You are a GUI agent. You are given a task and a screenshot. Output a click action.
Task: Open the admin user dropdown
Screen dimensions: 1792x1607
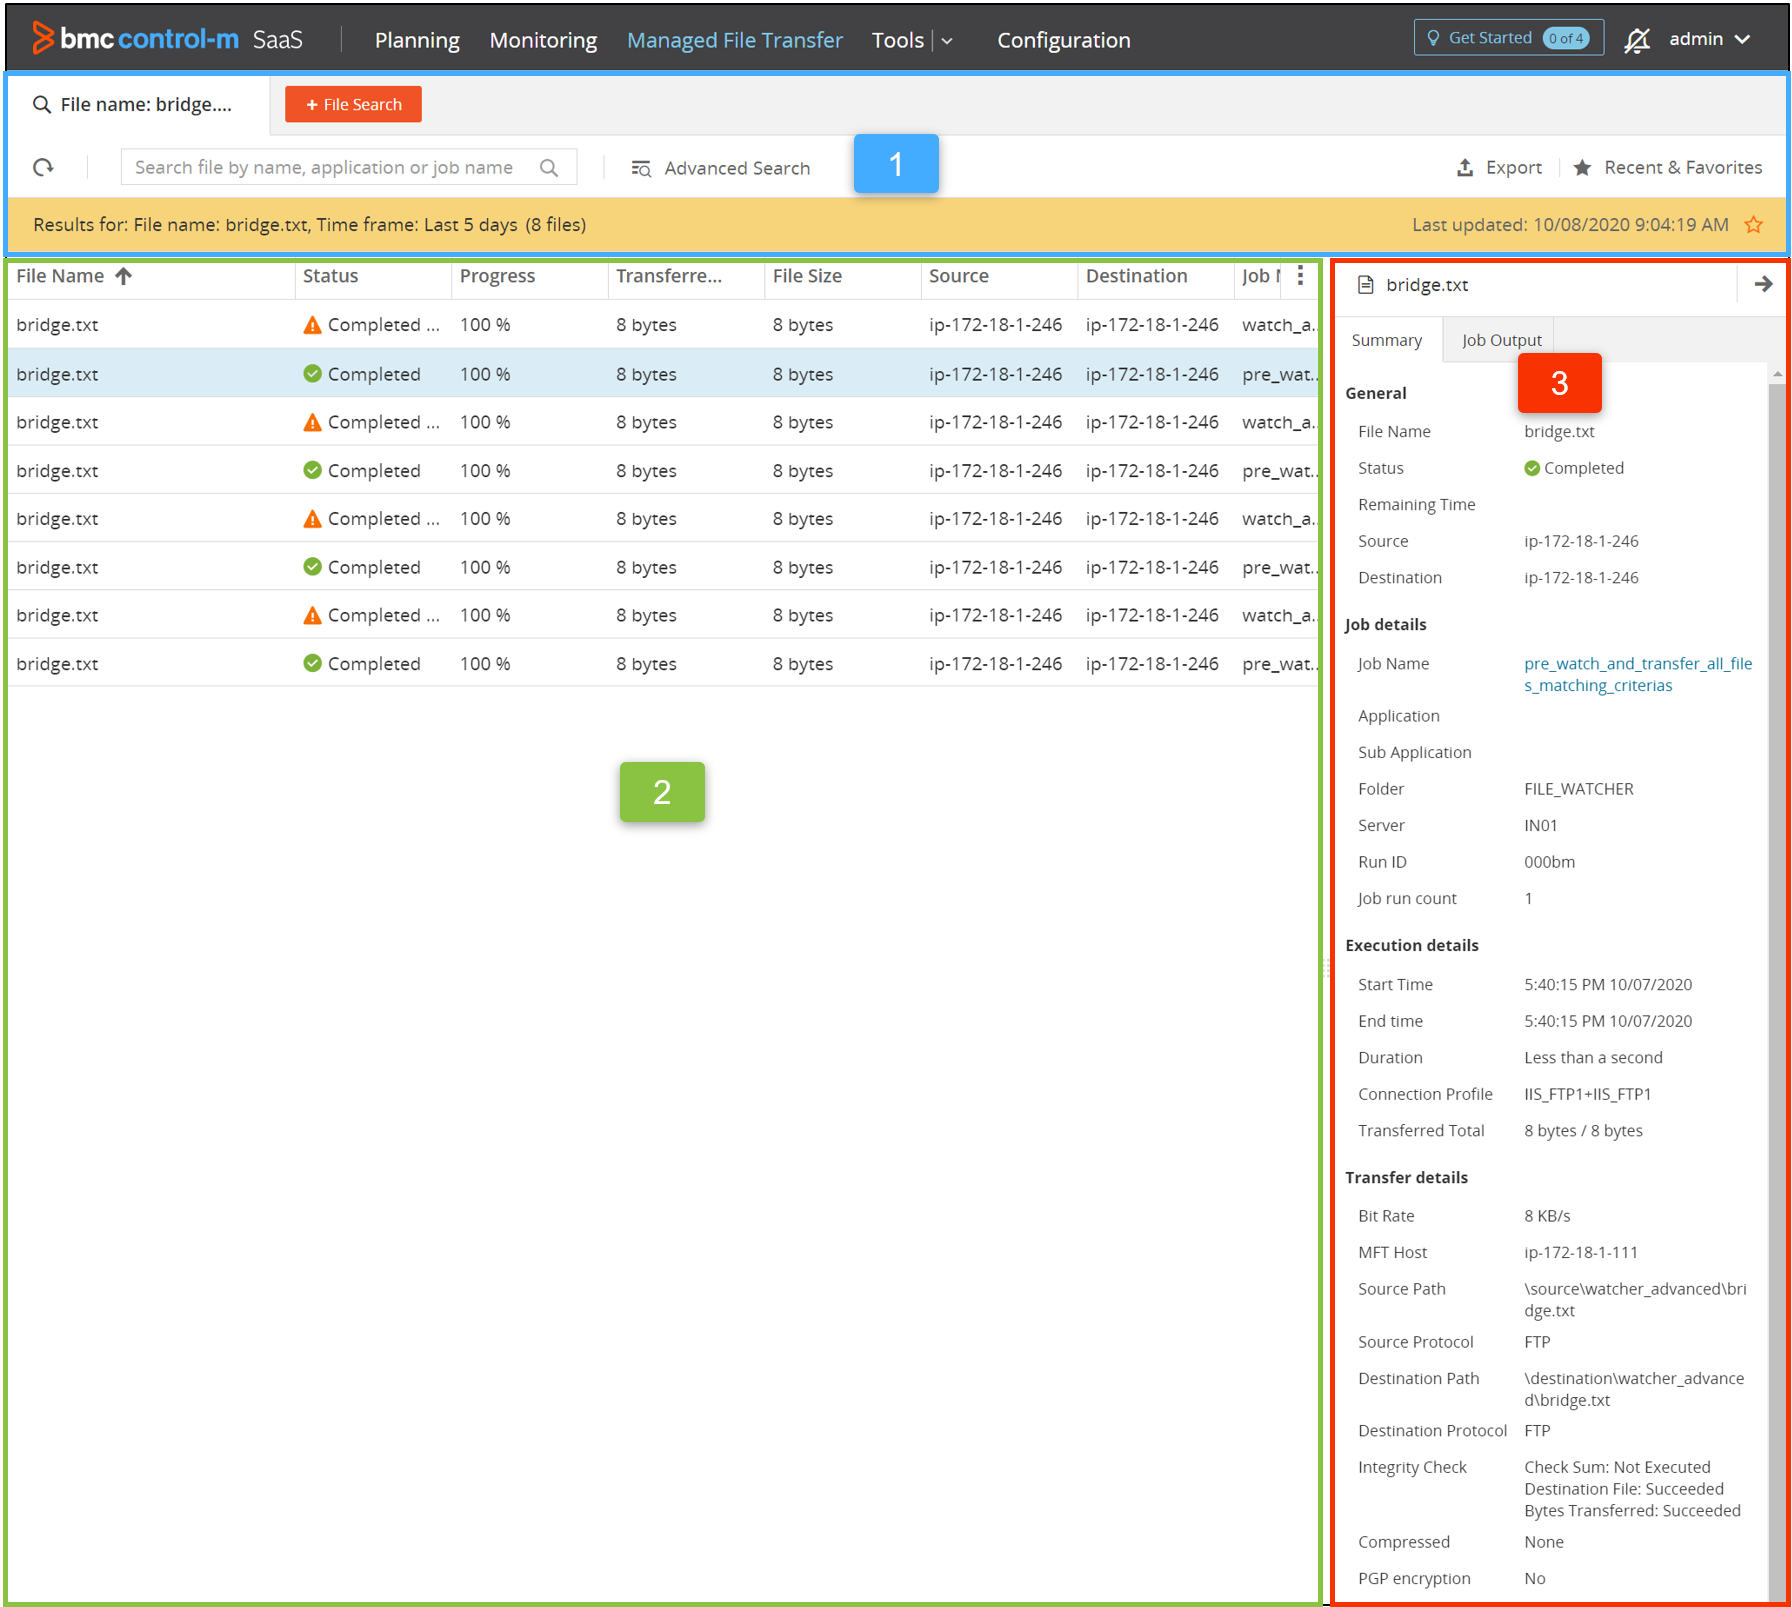coord(1709,39)
